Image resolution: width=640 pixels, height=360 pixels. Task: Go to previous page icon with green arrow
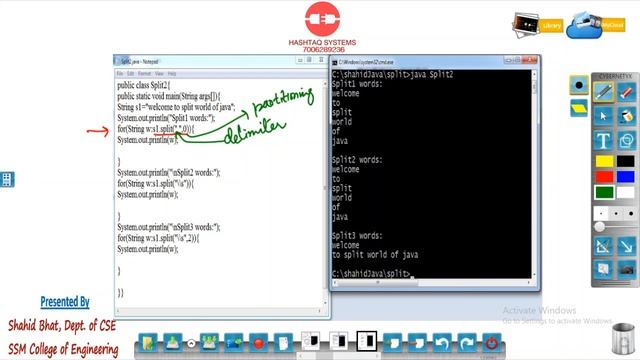pos(392,343)
